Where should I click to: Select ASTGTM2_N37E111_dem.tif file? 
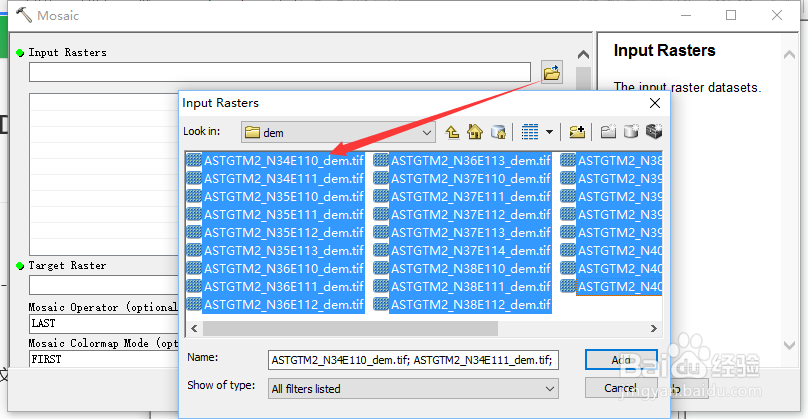click(470, 197)
